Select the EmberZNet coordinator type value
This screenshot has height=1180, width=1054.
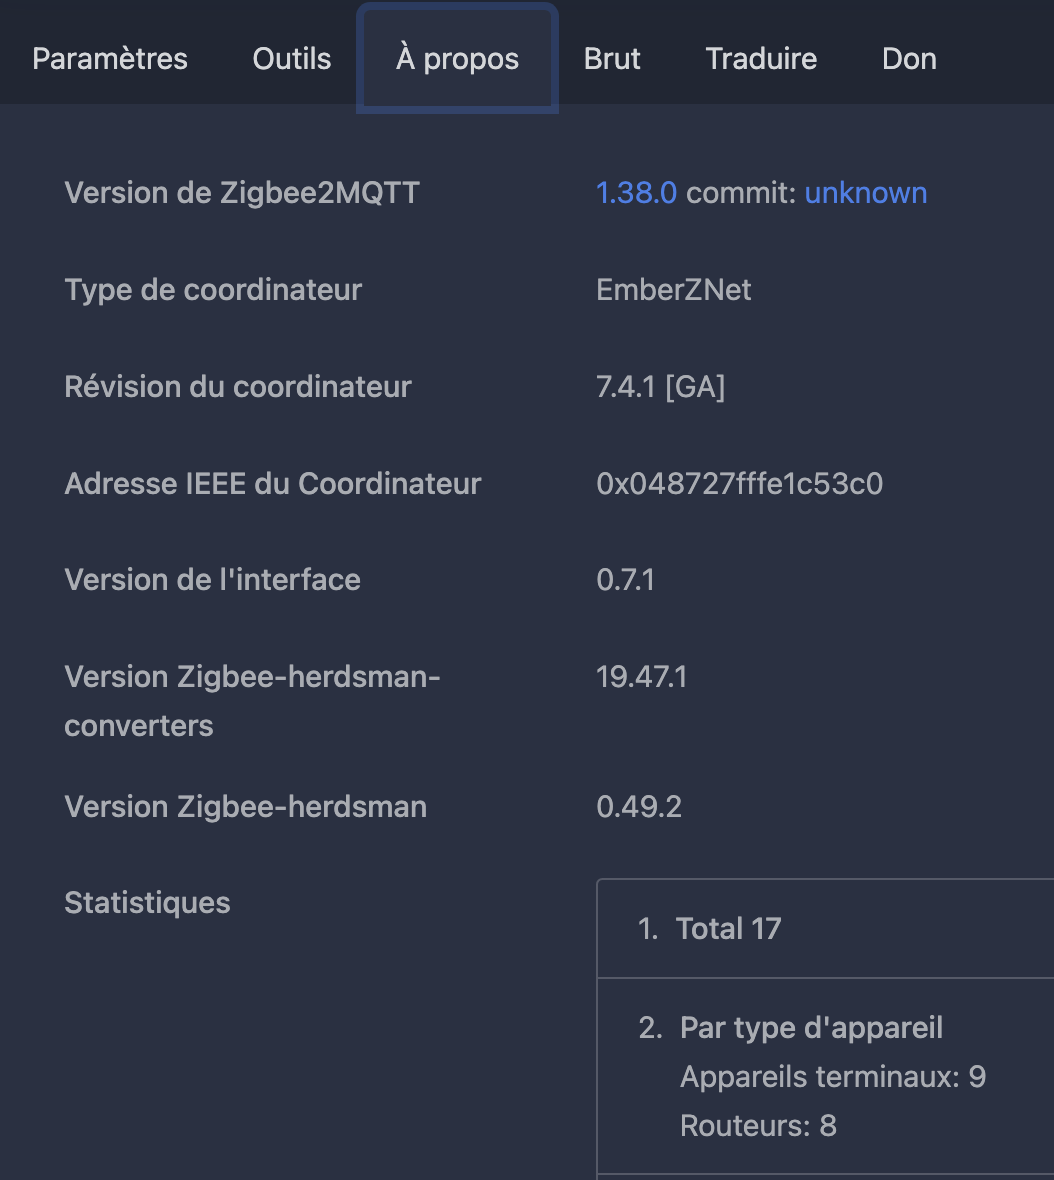(673, 290)
